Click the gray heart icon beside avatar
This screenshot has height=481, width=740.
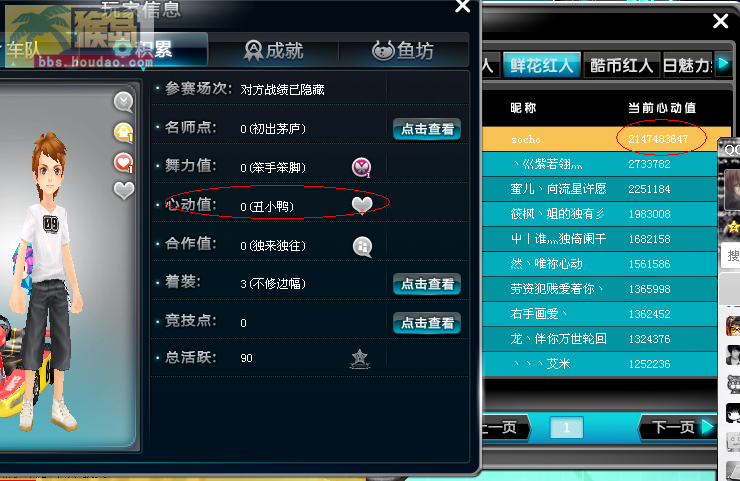(x=124, y=190)
